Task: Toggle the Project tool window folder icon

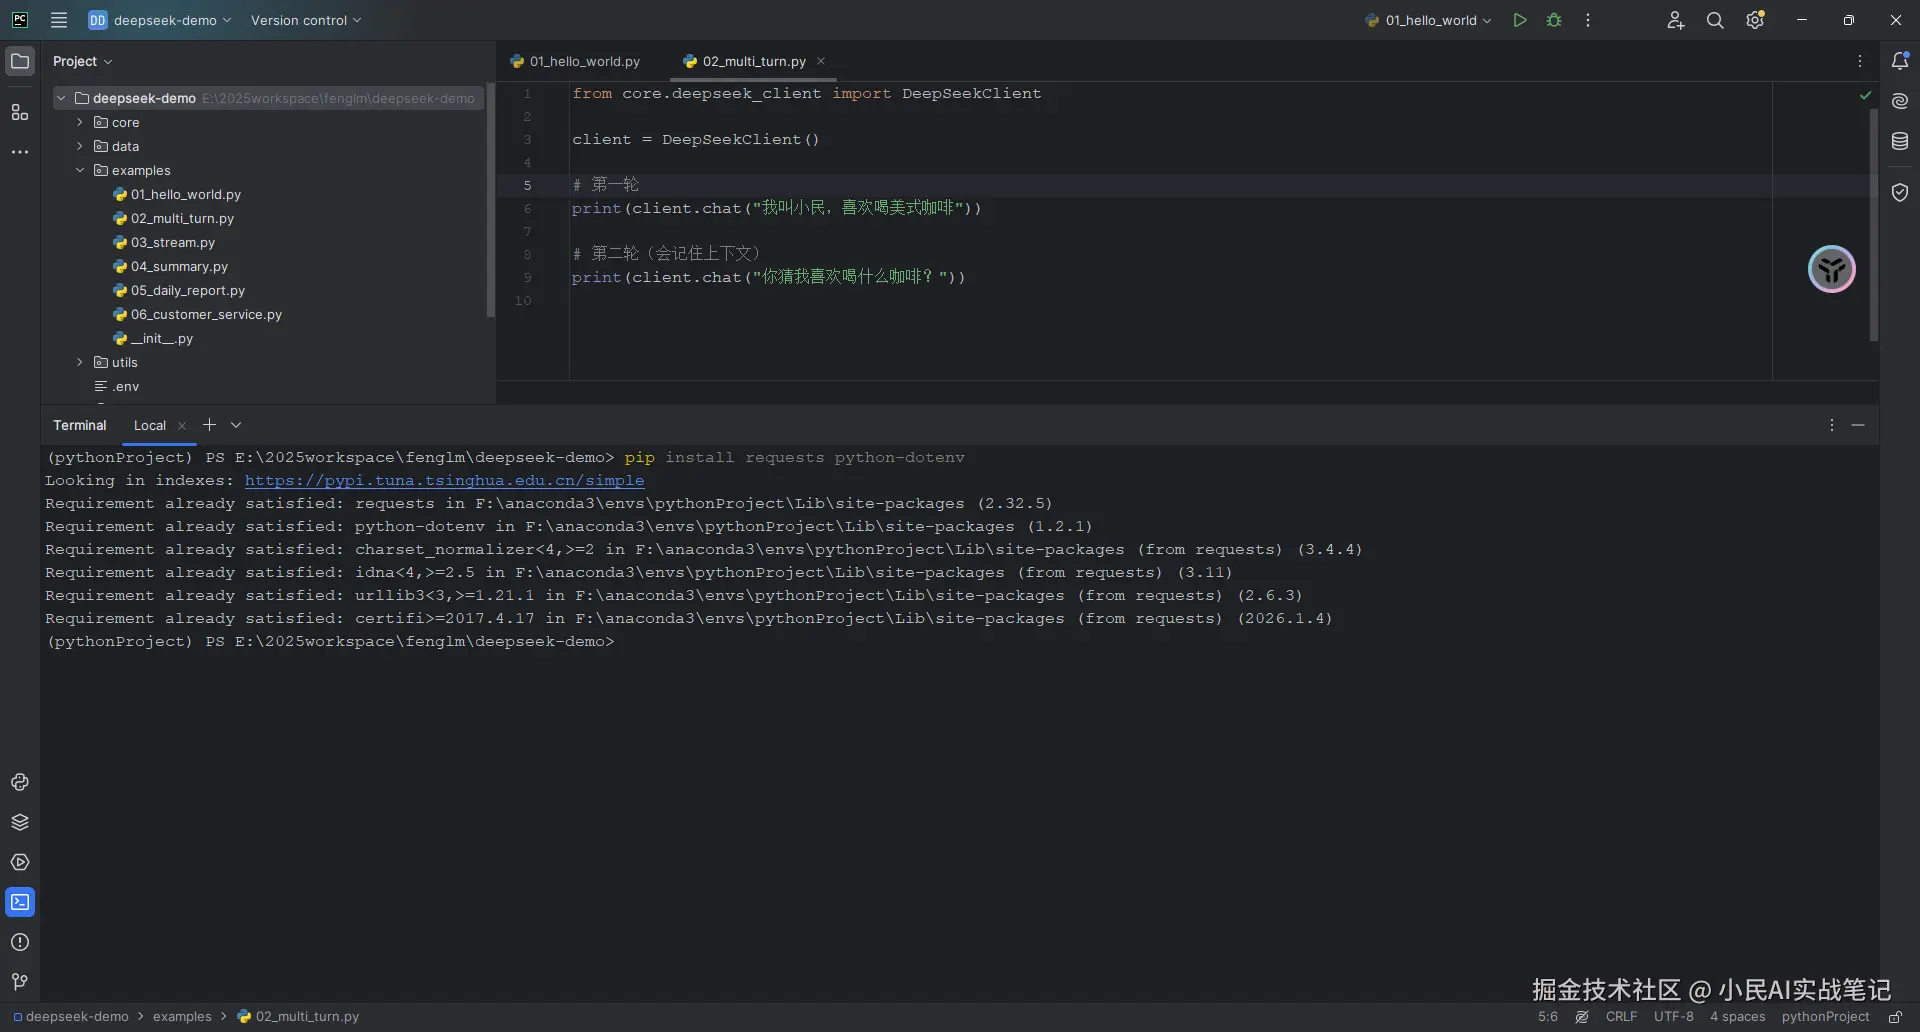Action: click(x=20, y=61)
